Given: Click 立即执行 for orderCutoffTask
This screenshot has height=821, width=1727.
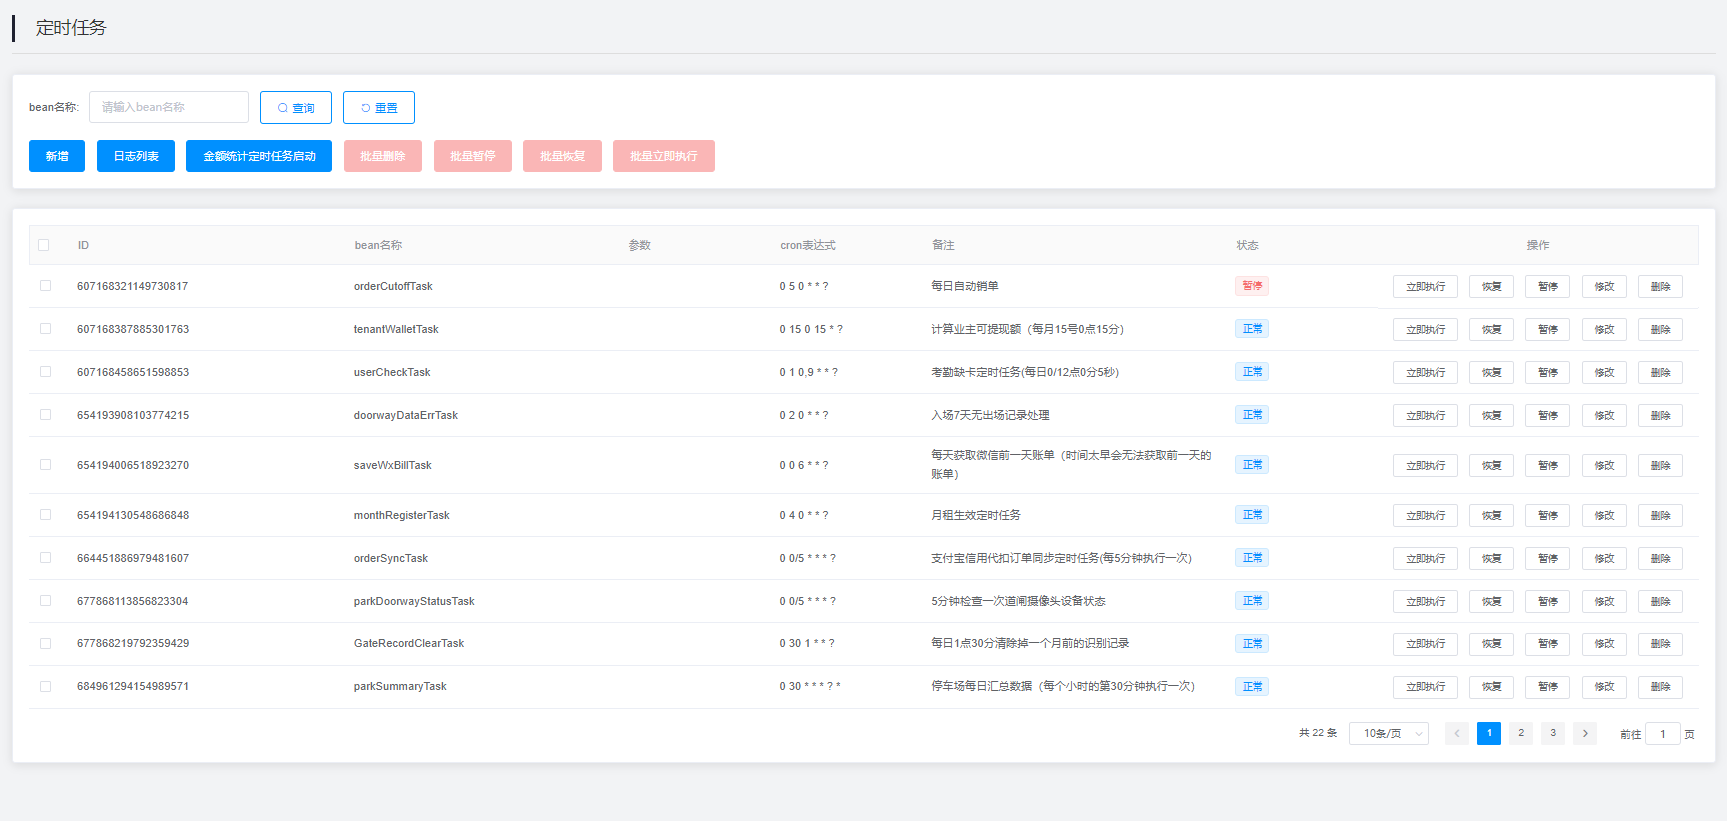Looking at the screenshot, I should click(1425, 287).
